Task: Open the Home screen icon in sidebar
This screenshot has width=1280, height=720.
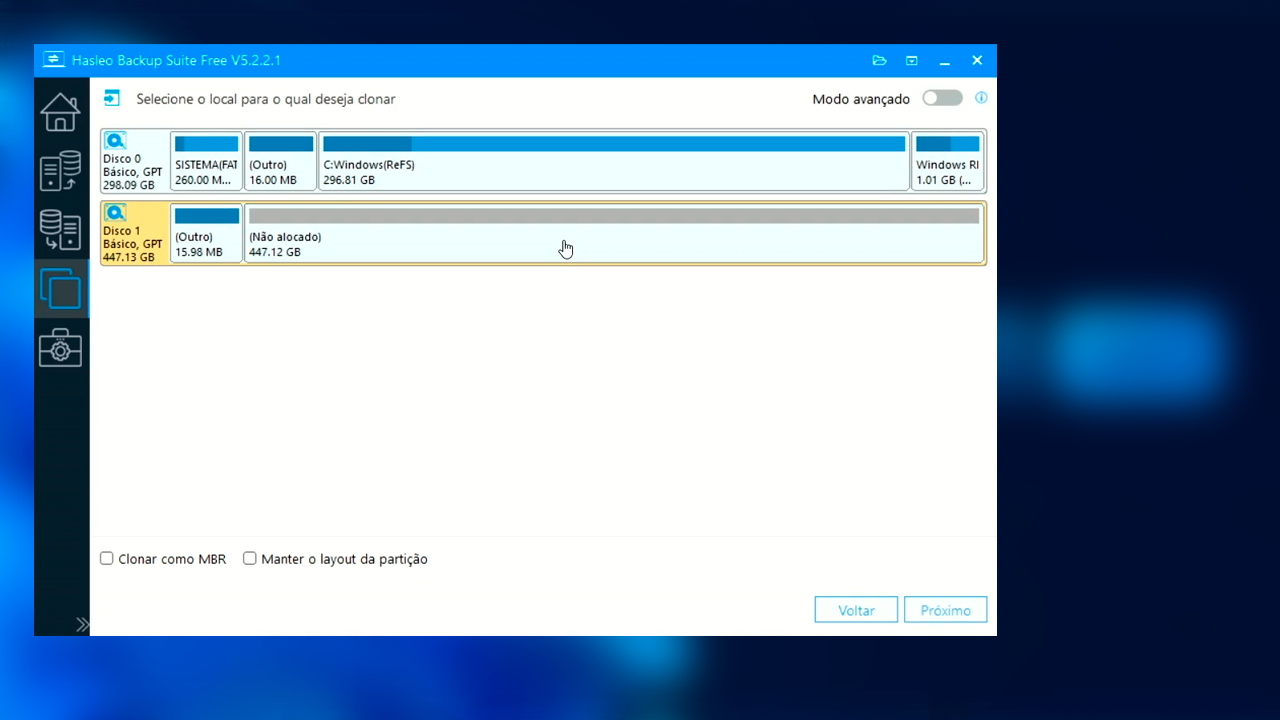Action: [x=60, y=112]
